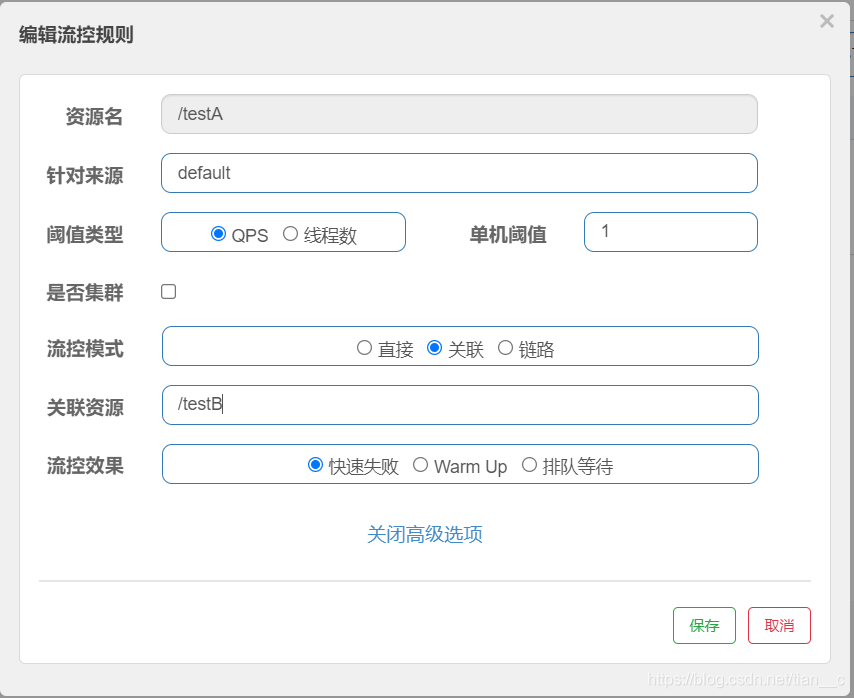Click the 资源名 field showing /testA
This screenshot has width=854, height=698.
(x=459, y=114)
